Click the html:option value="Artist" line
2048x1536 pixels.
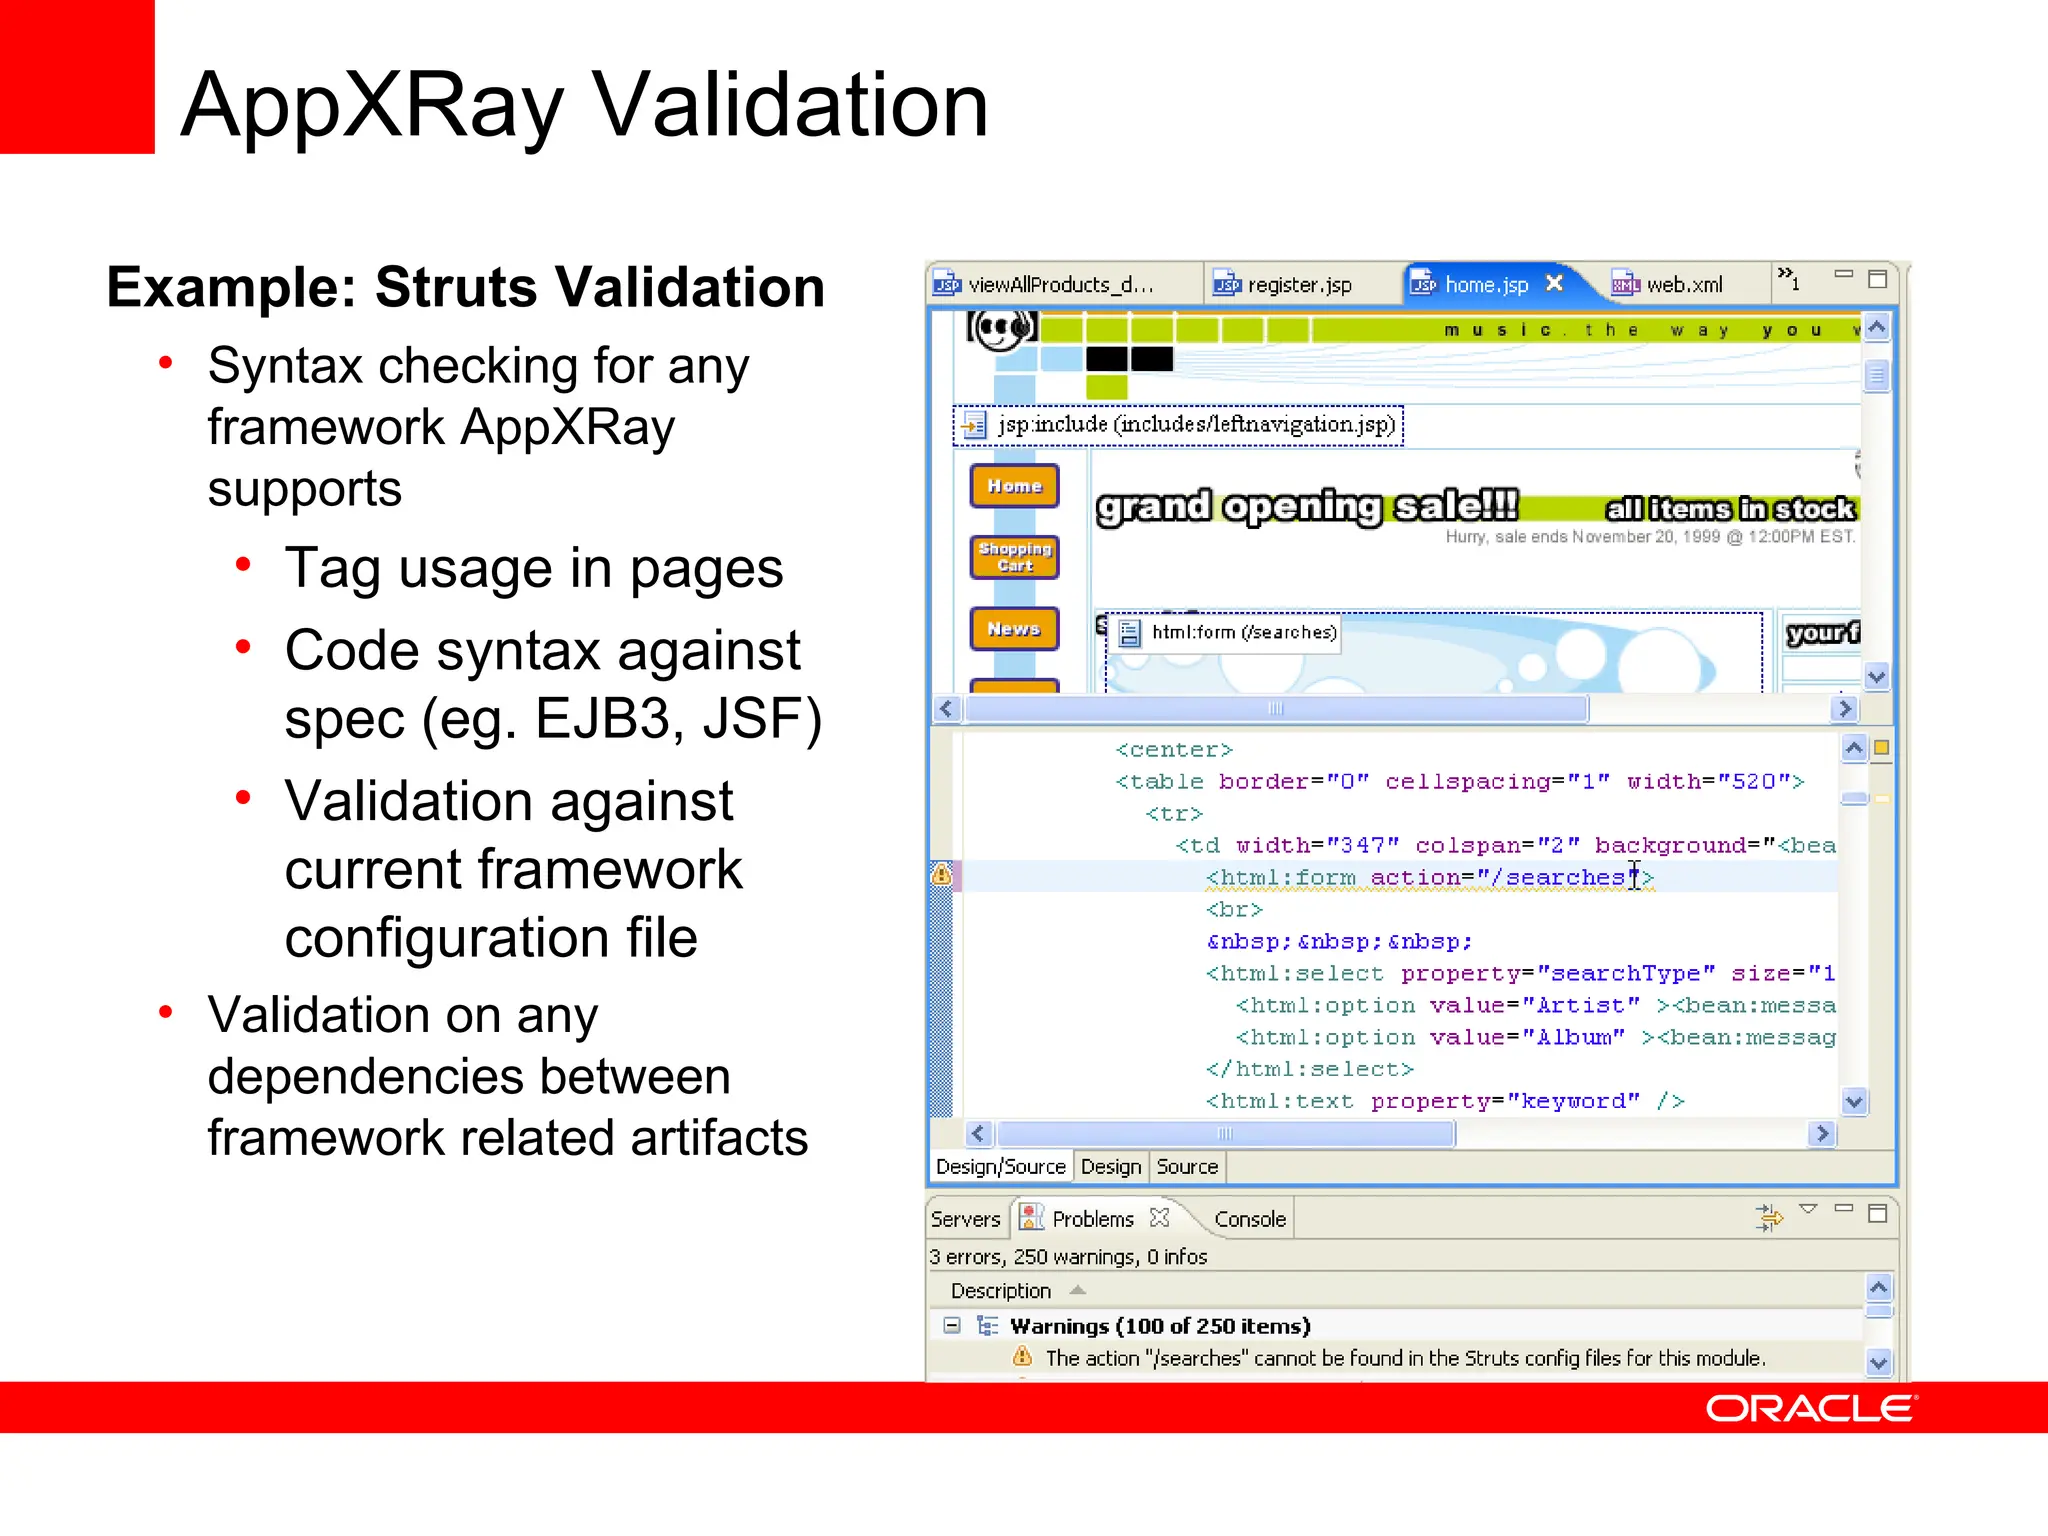(1535, 1005)
